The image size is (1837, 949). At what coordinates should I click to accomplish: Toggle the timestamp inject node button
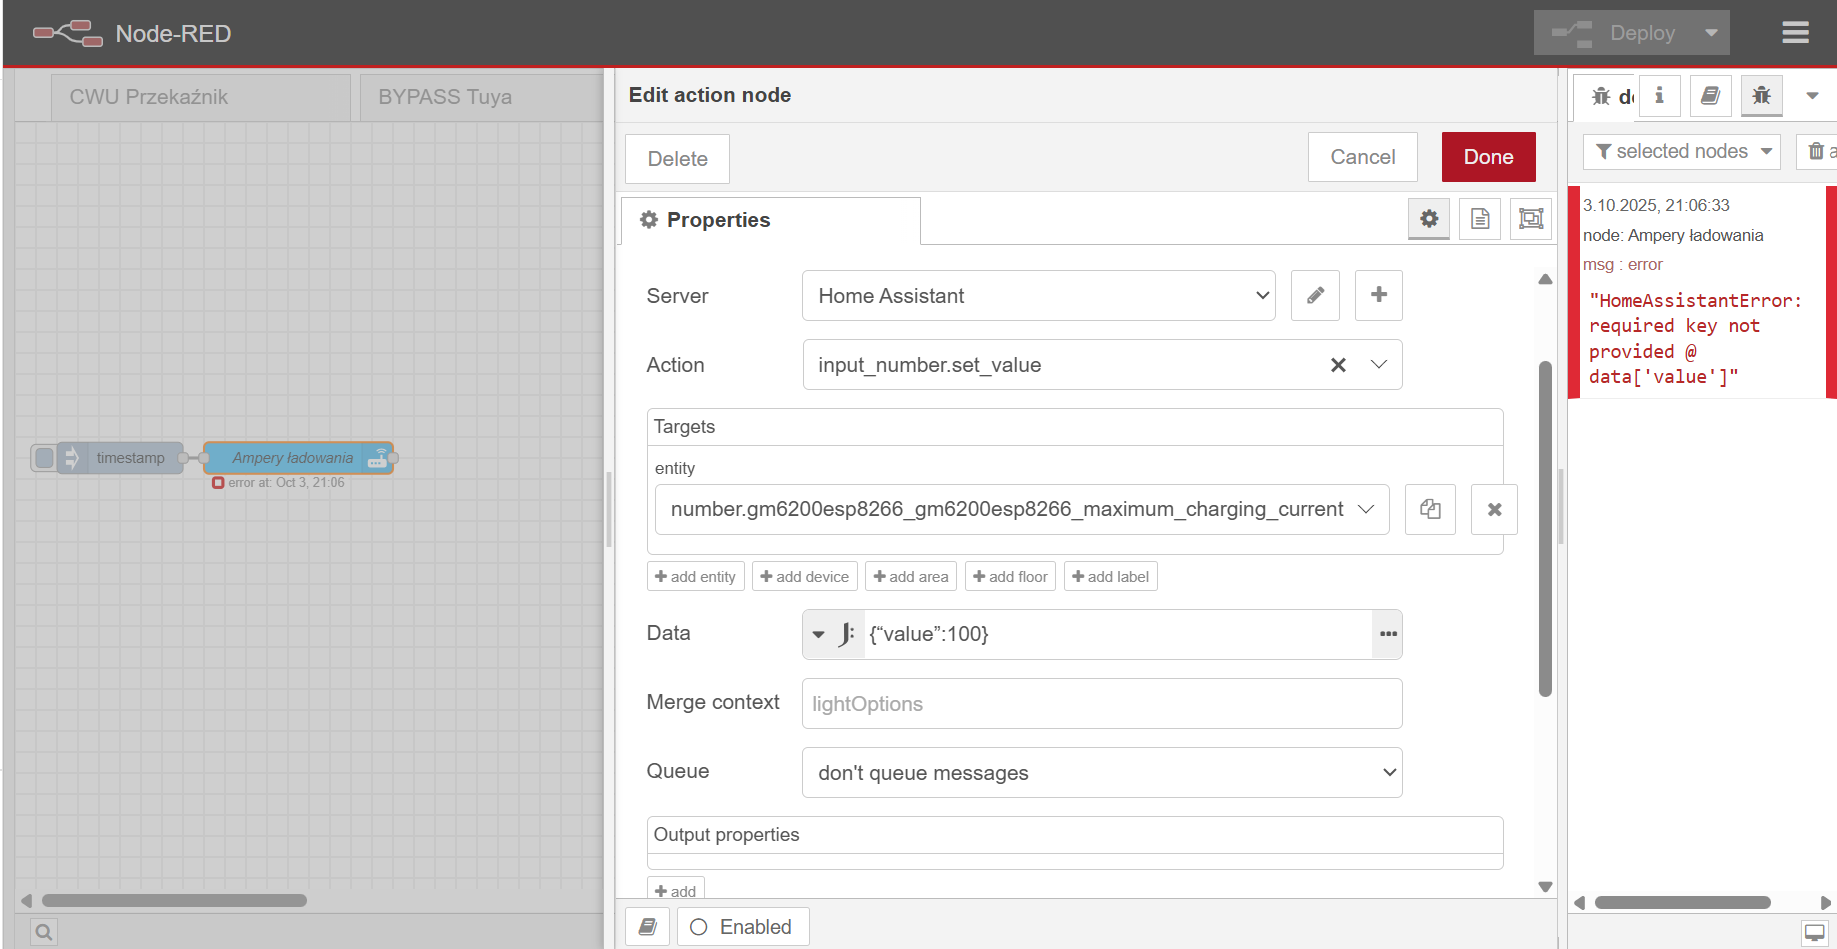point(44,458)
